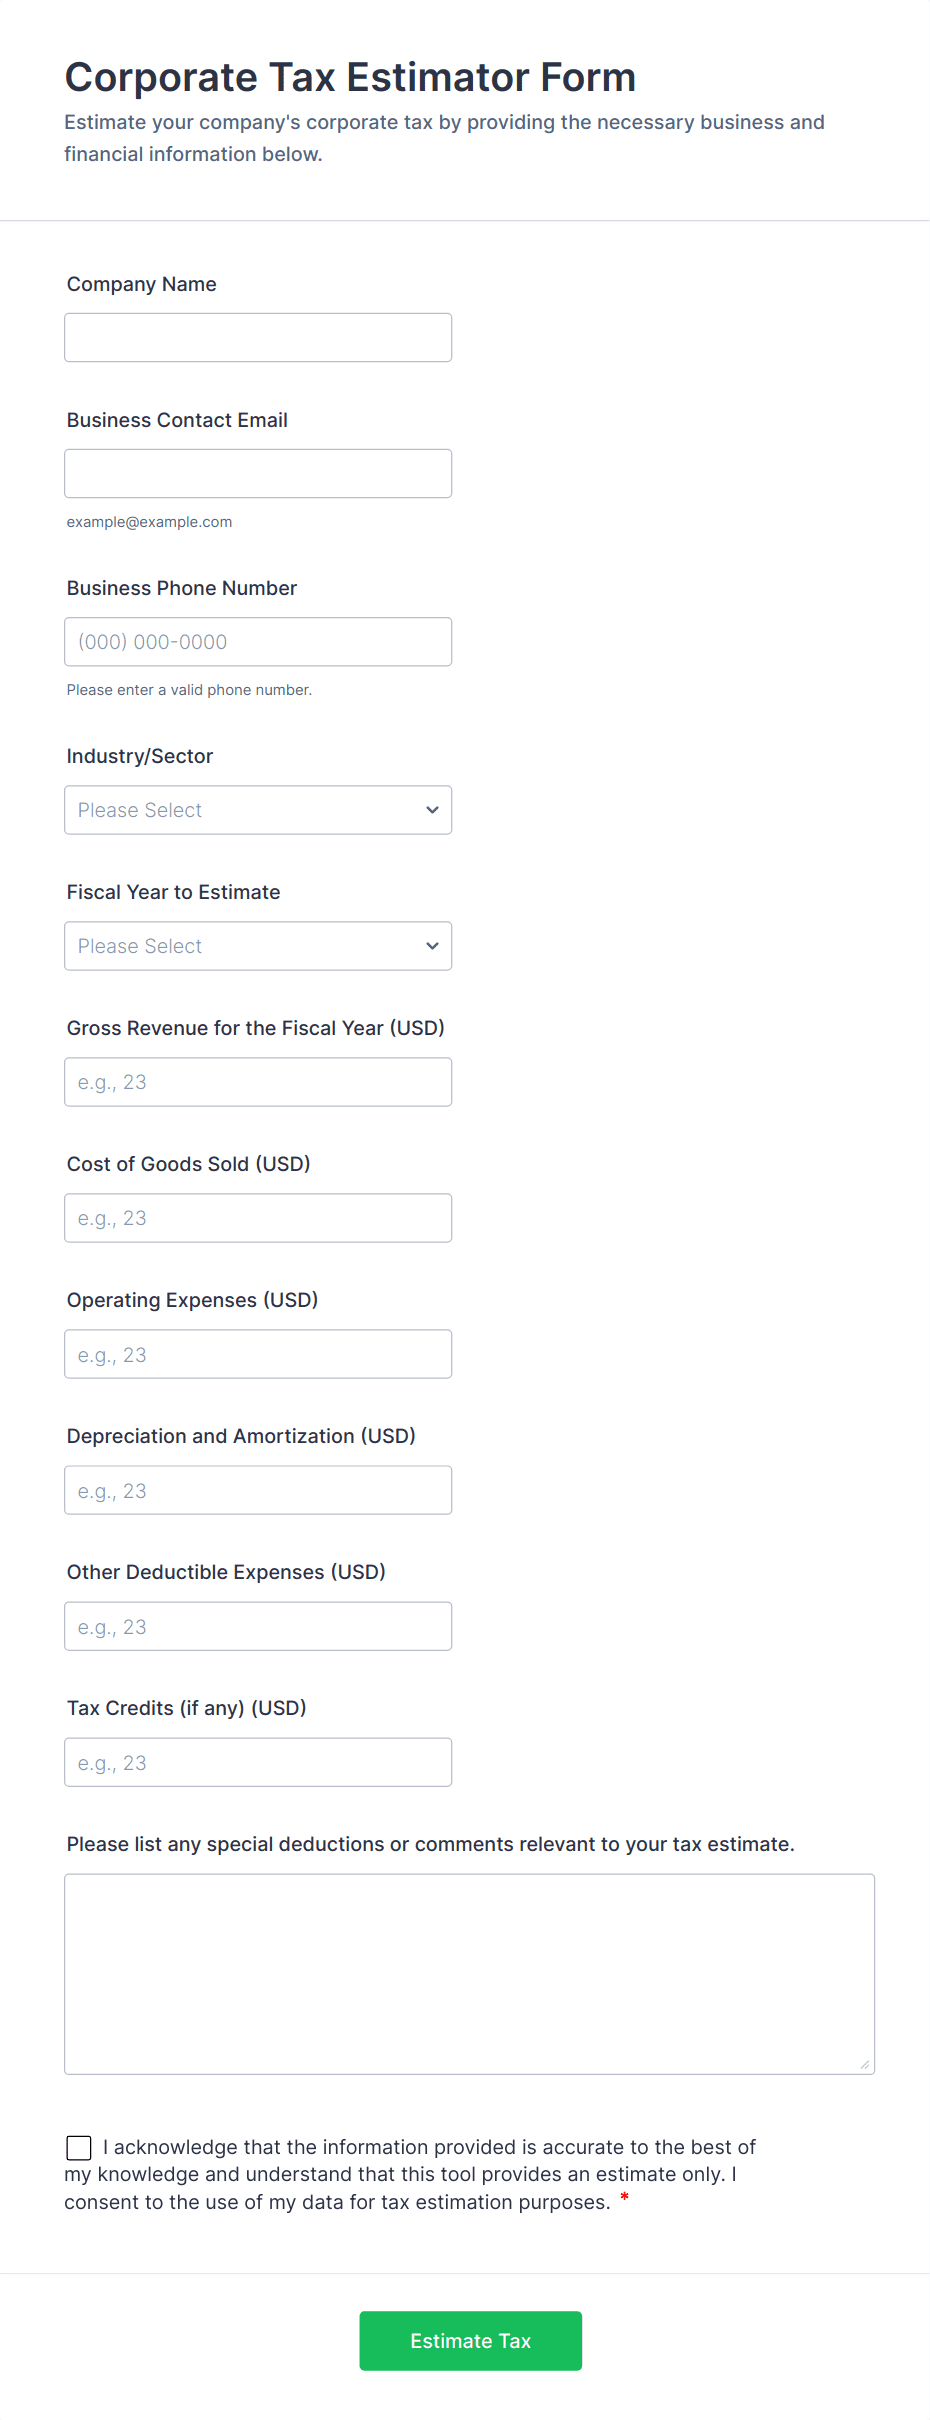
Task: Click the Industry/Sector dropdown chevron arrow
Action: click(x=432, y=810)
